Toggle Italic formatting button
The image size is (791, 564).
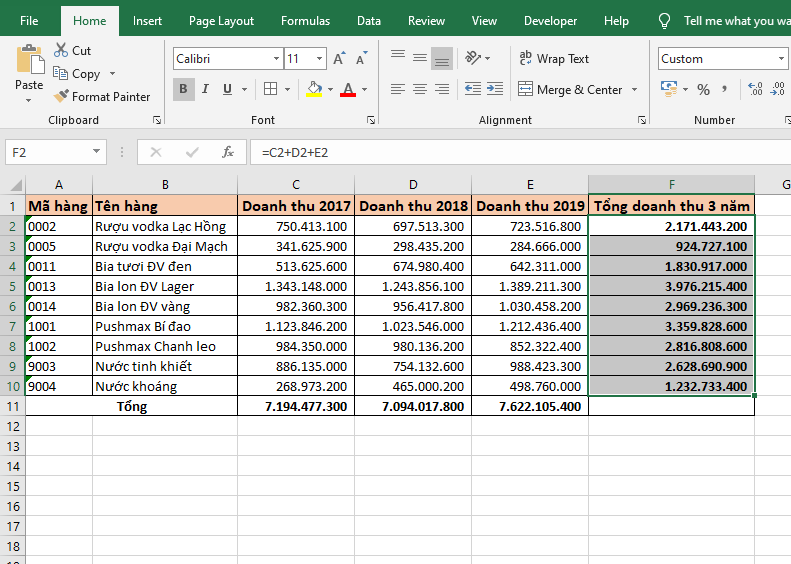(206, 90)
